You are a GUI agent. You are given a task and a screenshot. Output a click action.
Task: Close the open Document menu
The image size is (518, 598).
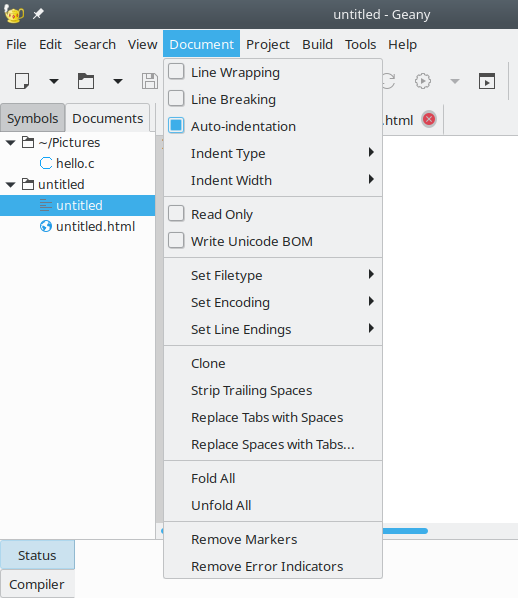[201, 44]
